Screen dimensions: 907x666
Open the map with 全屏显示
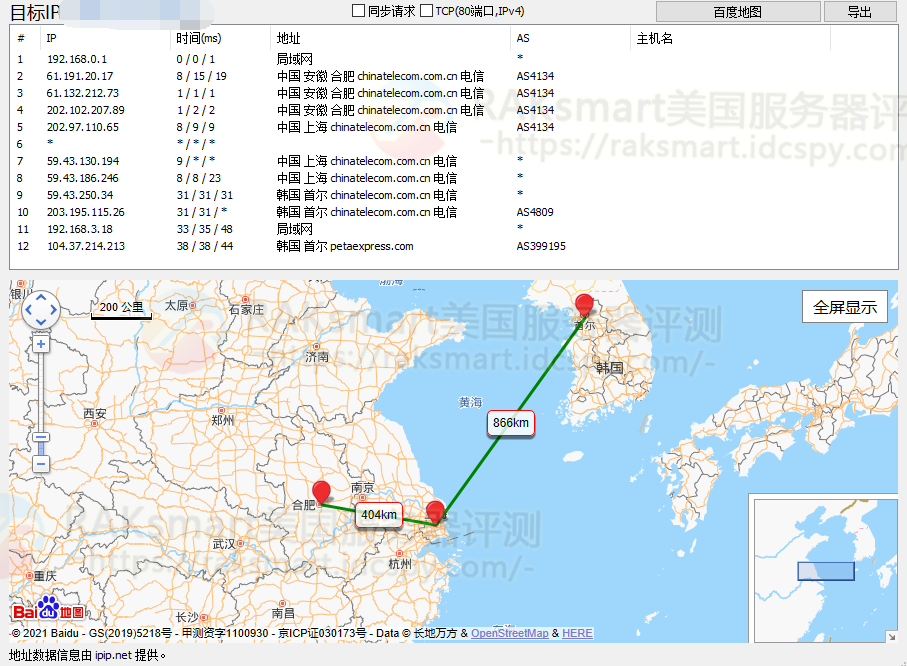click(845, 307)
